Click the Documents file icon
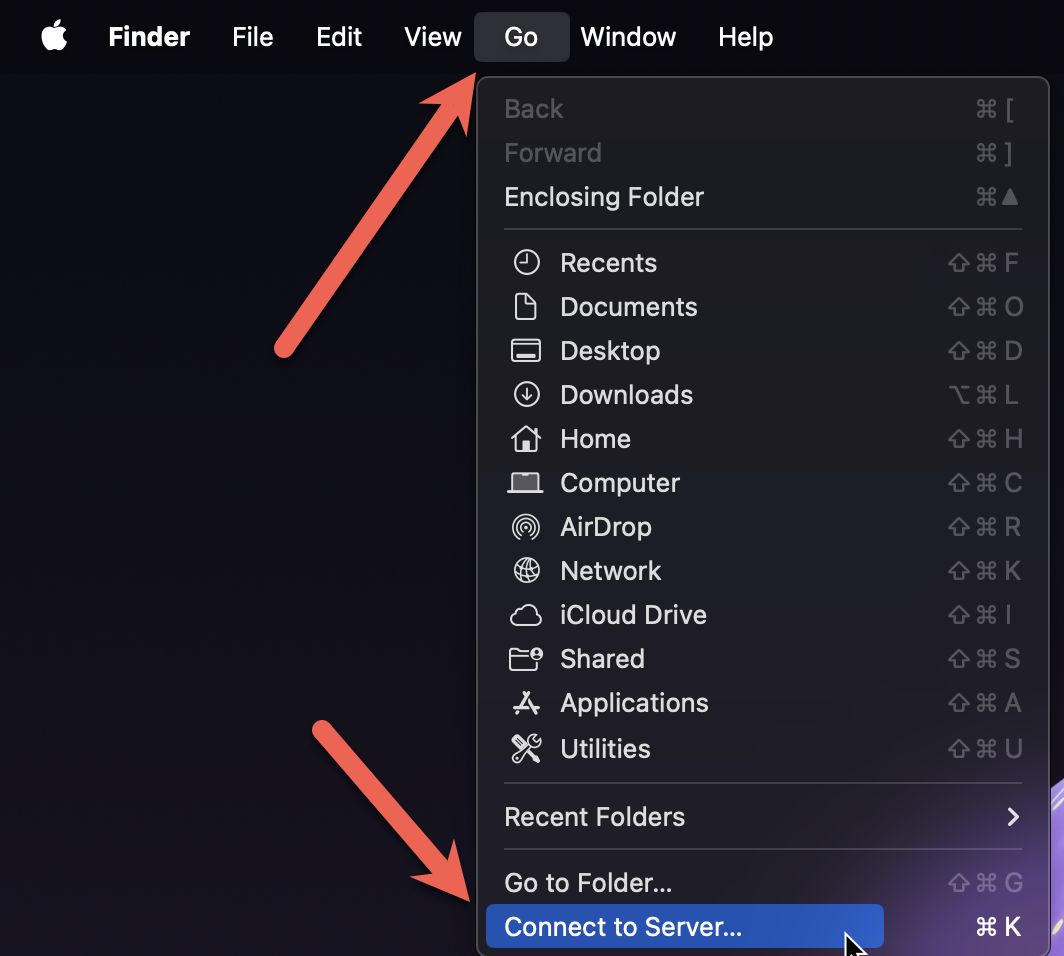The height and width of the screenshot is (956, 1064). point(528,306)
